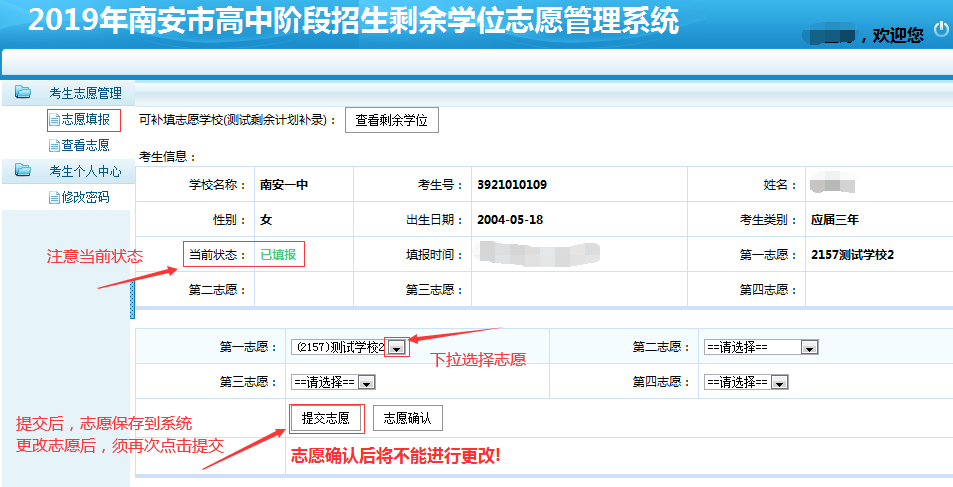Click the sidebar collapse handle
Viewport: 953px width, 487px height.
pos(132,301)
